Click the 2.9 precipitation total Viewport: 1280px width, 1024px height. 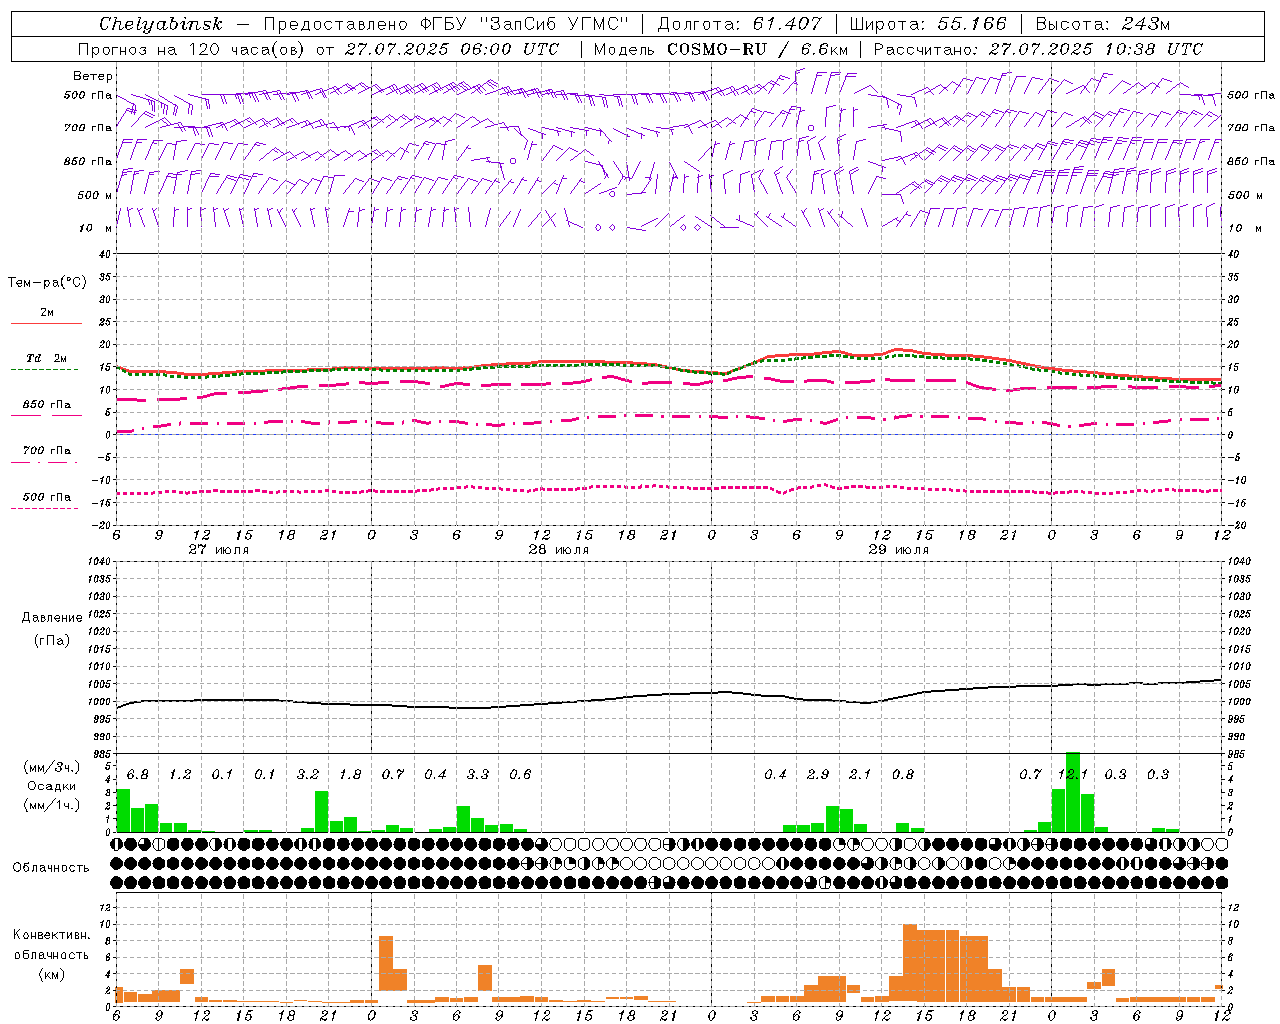pyautogui.click(x=818, y=775)
